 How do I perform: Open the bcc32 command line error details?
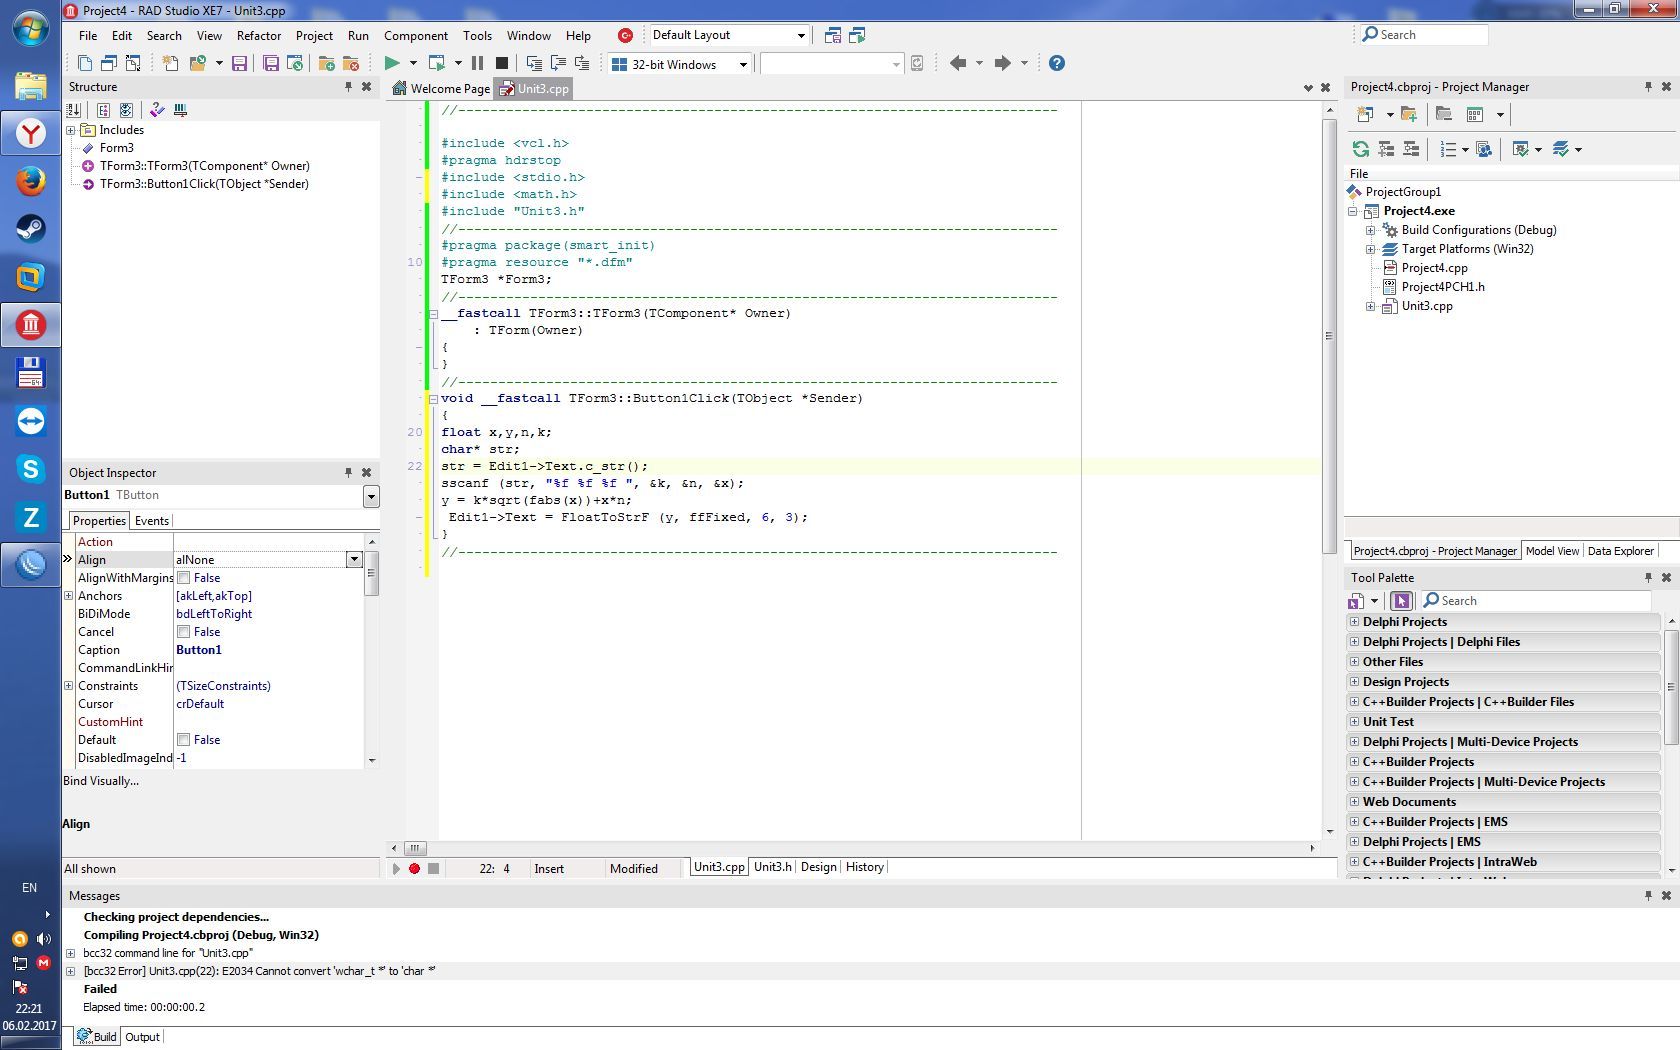point(69,953)
